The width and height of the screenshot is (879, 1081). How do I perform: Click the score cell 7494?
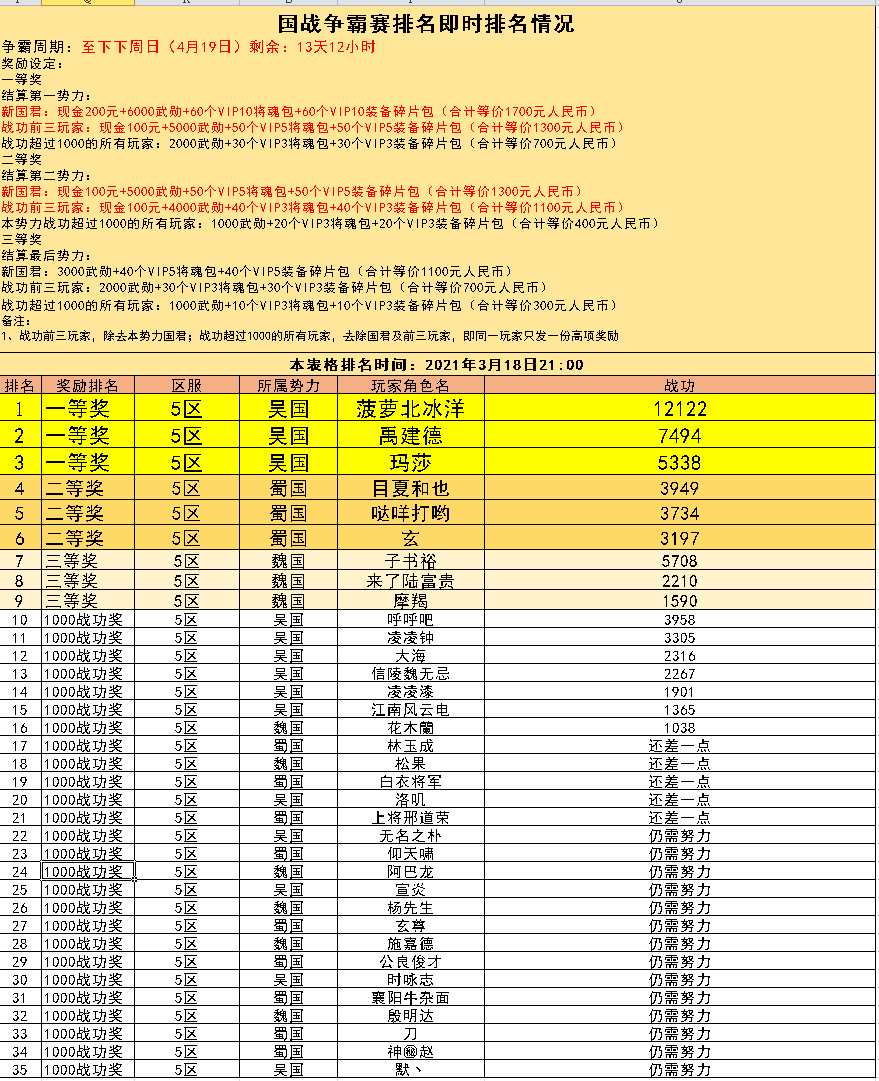[x=680, y=436]
